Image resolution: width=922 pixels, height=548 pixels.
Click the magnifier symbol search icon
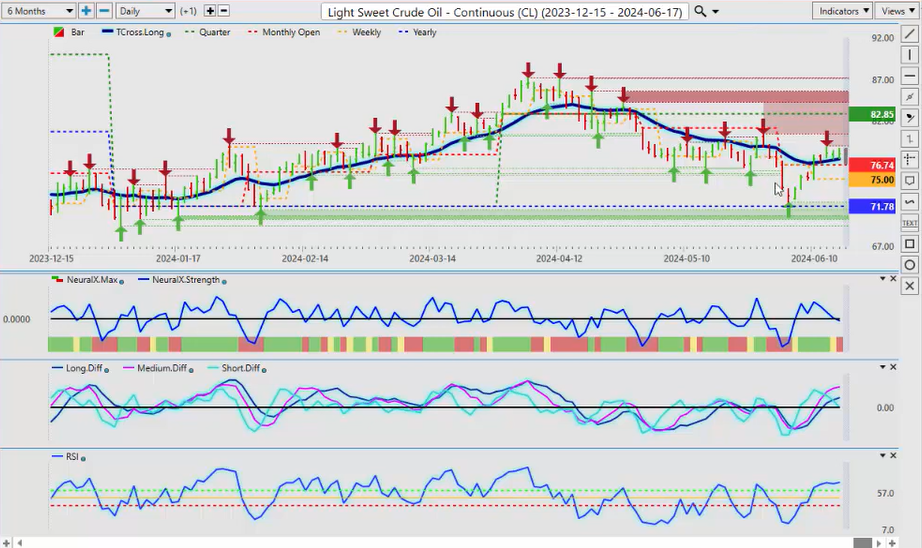click(x=700, y=11)
